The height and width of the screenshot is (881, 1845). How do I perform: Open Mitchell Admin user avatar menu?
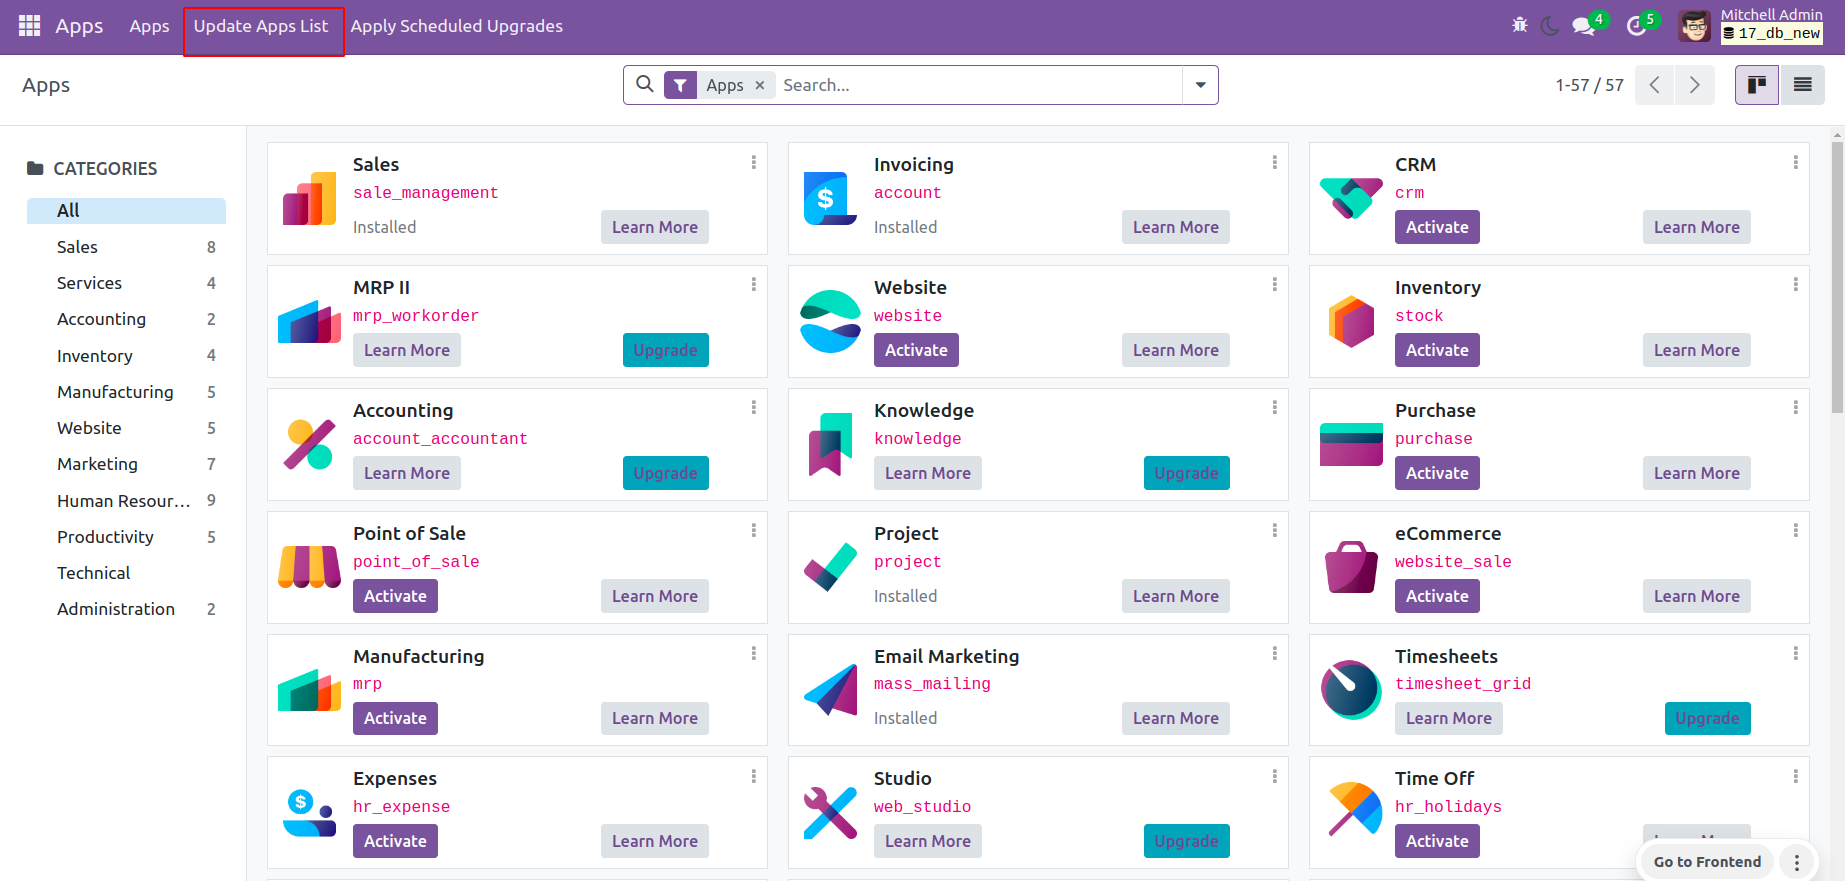click(1694, 26)
